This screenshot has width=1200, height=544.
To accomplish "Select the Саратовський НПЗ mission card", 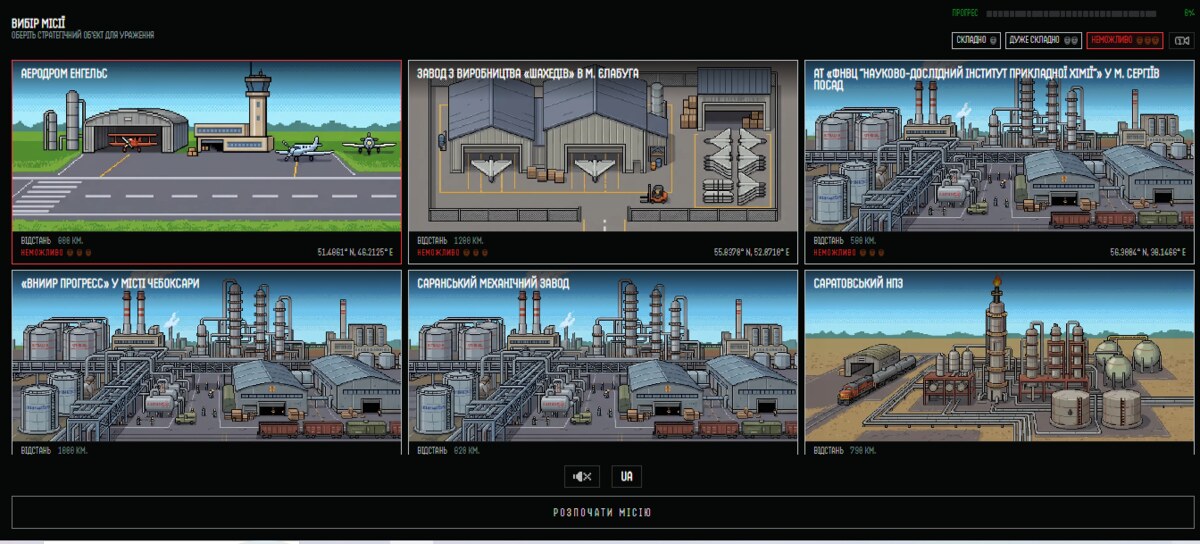I will 999,362.
